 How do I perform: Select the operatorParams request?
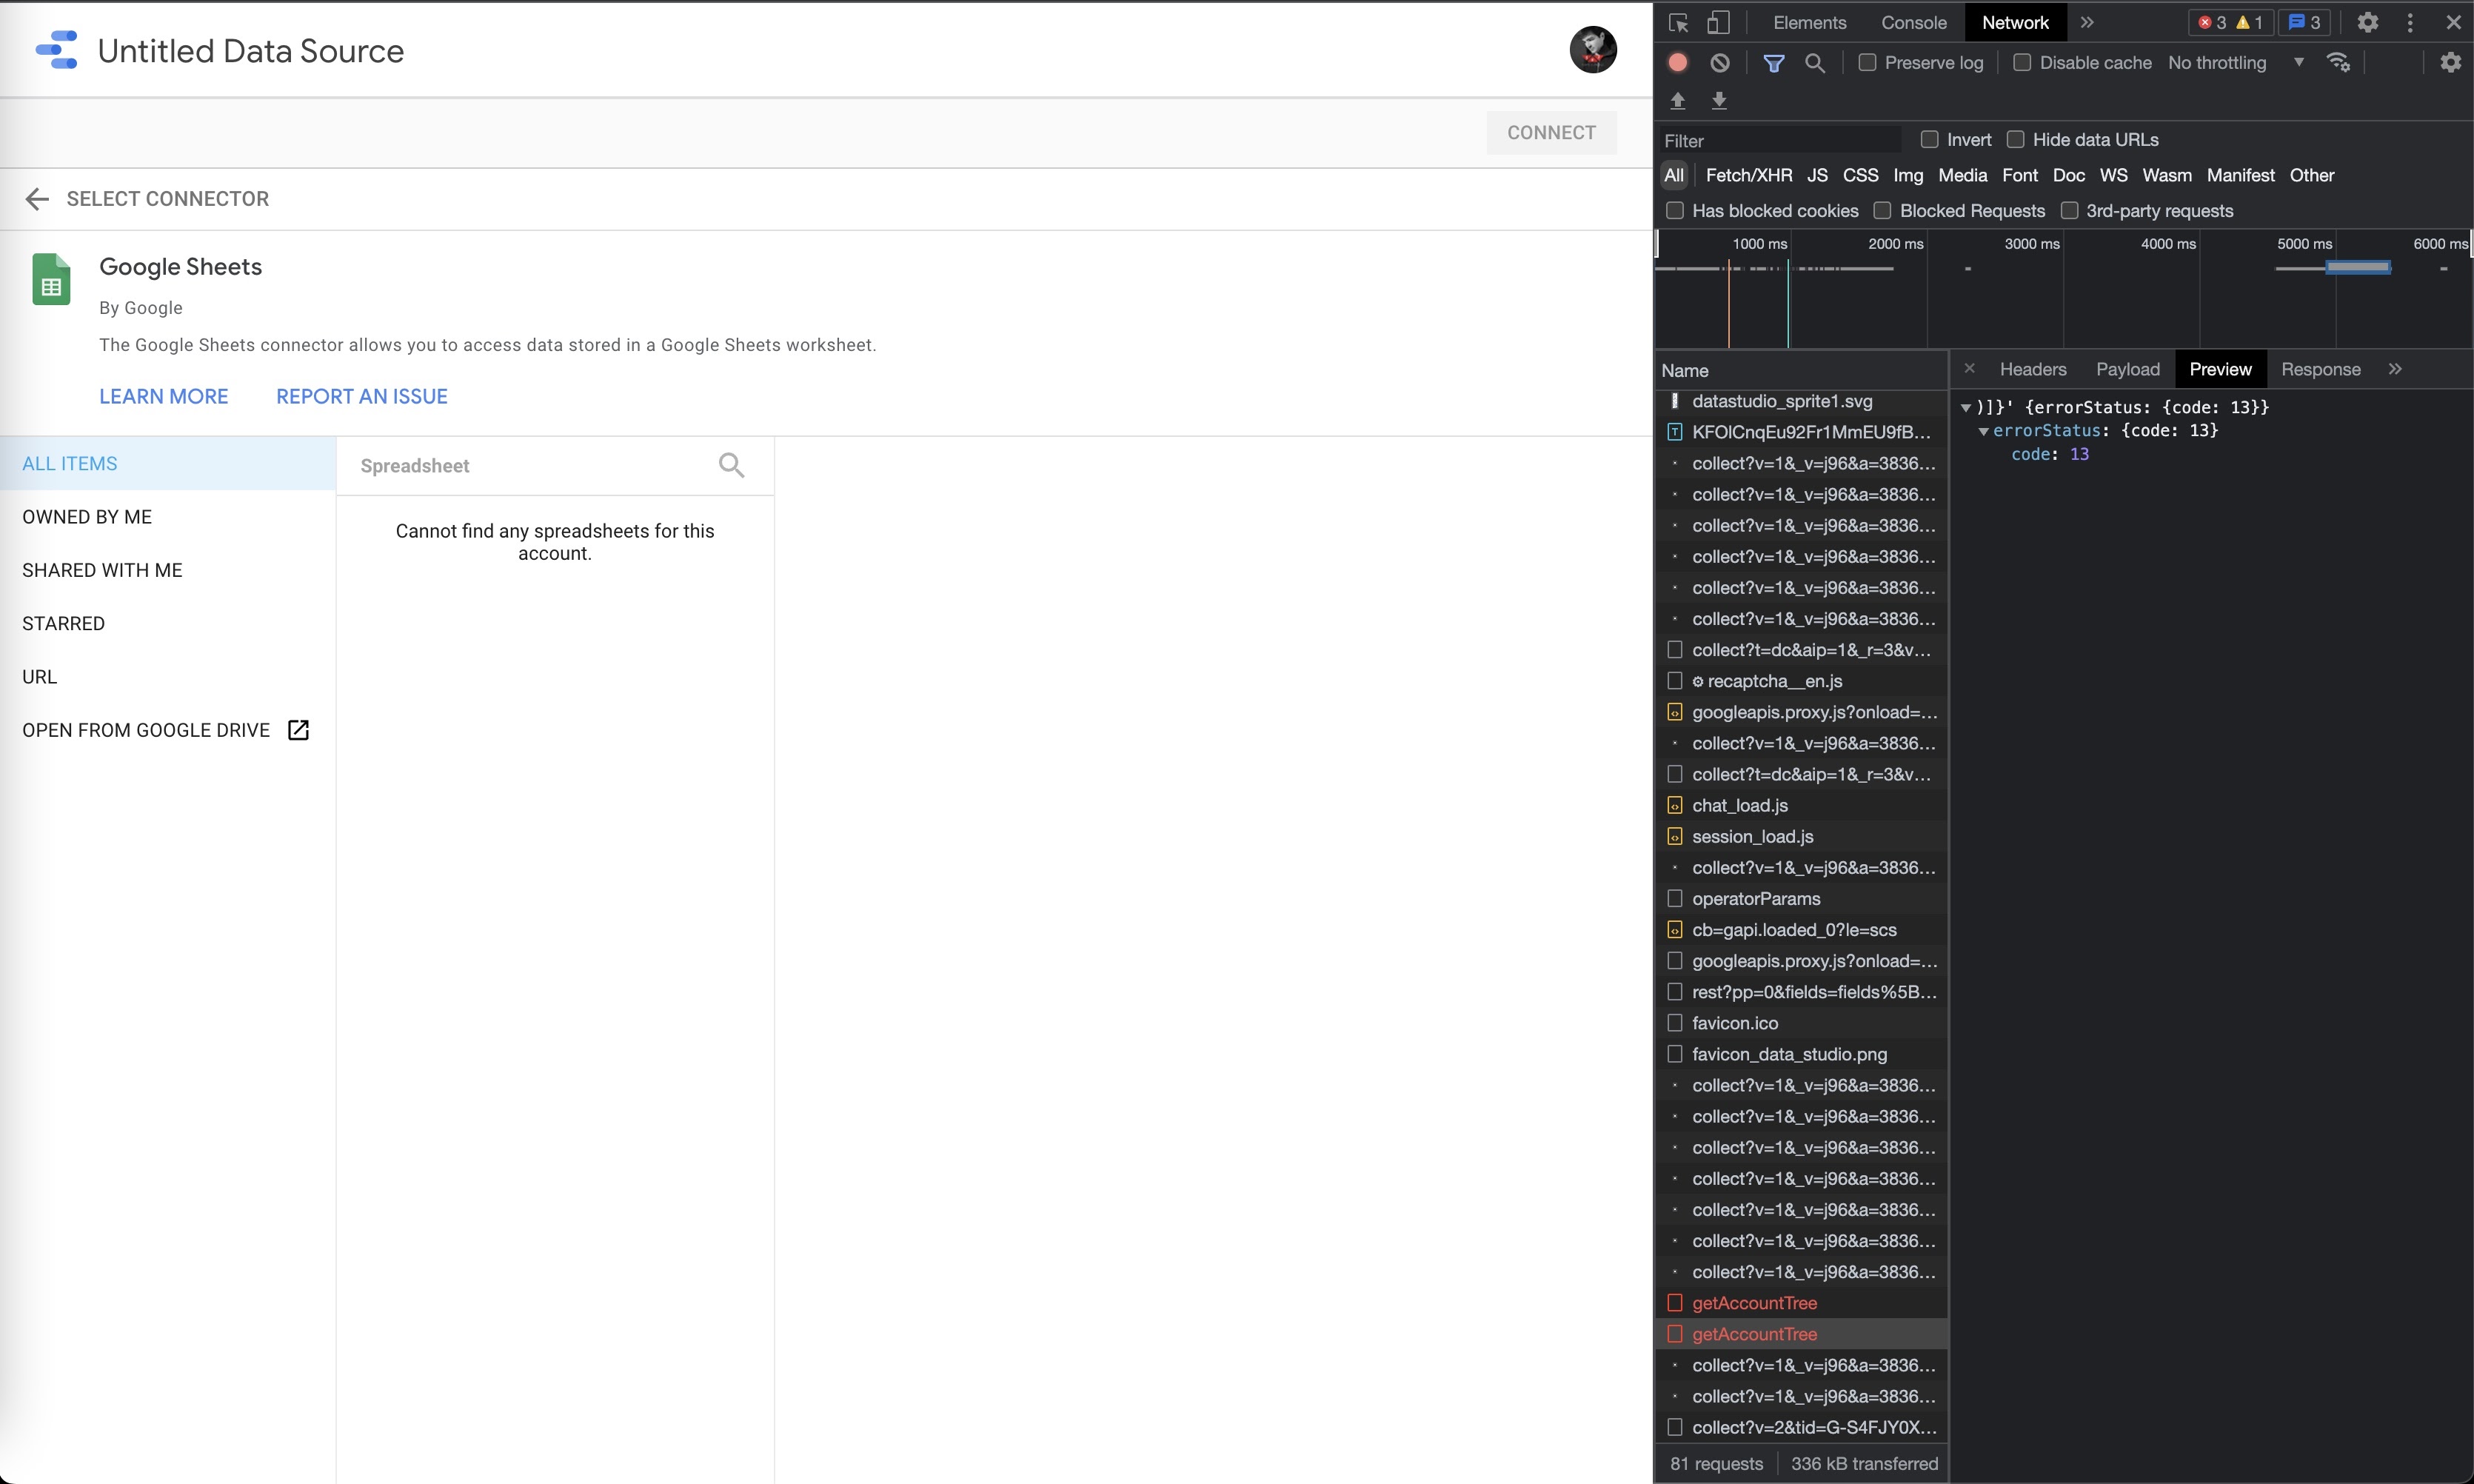point(1801,899)
